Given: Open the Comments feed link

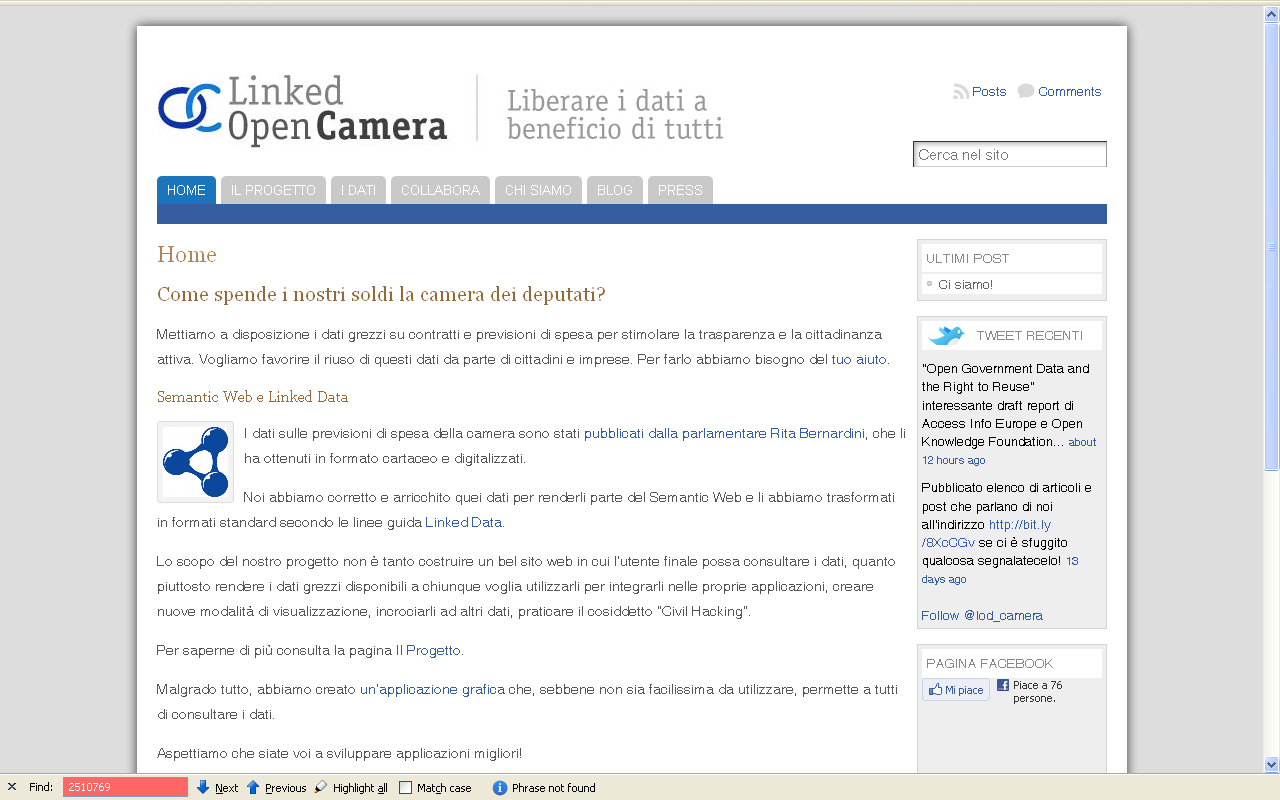Looking at the screenshot, I should (1069, 92).
